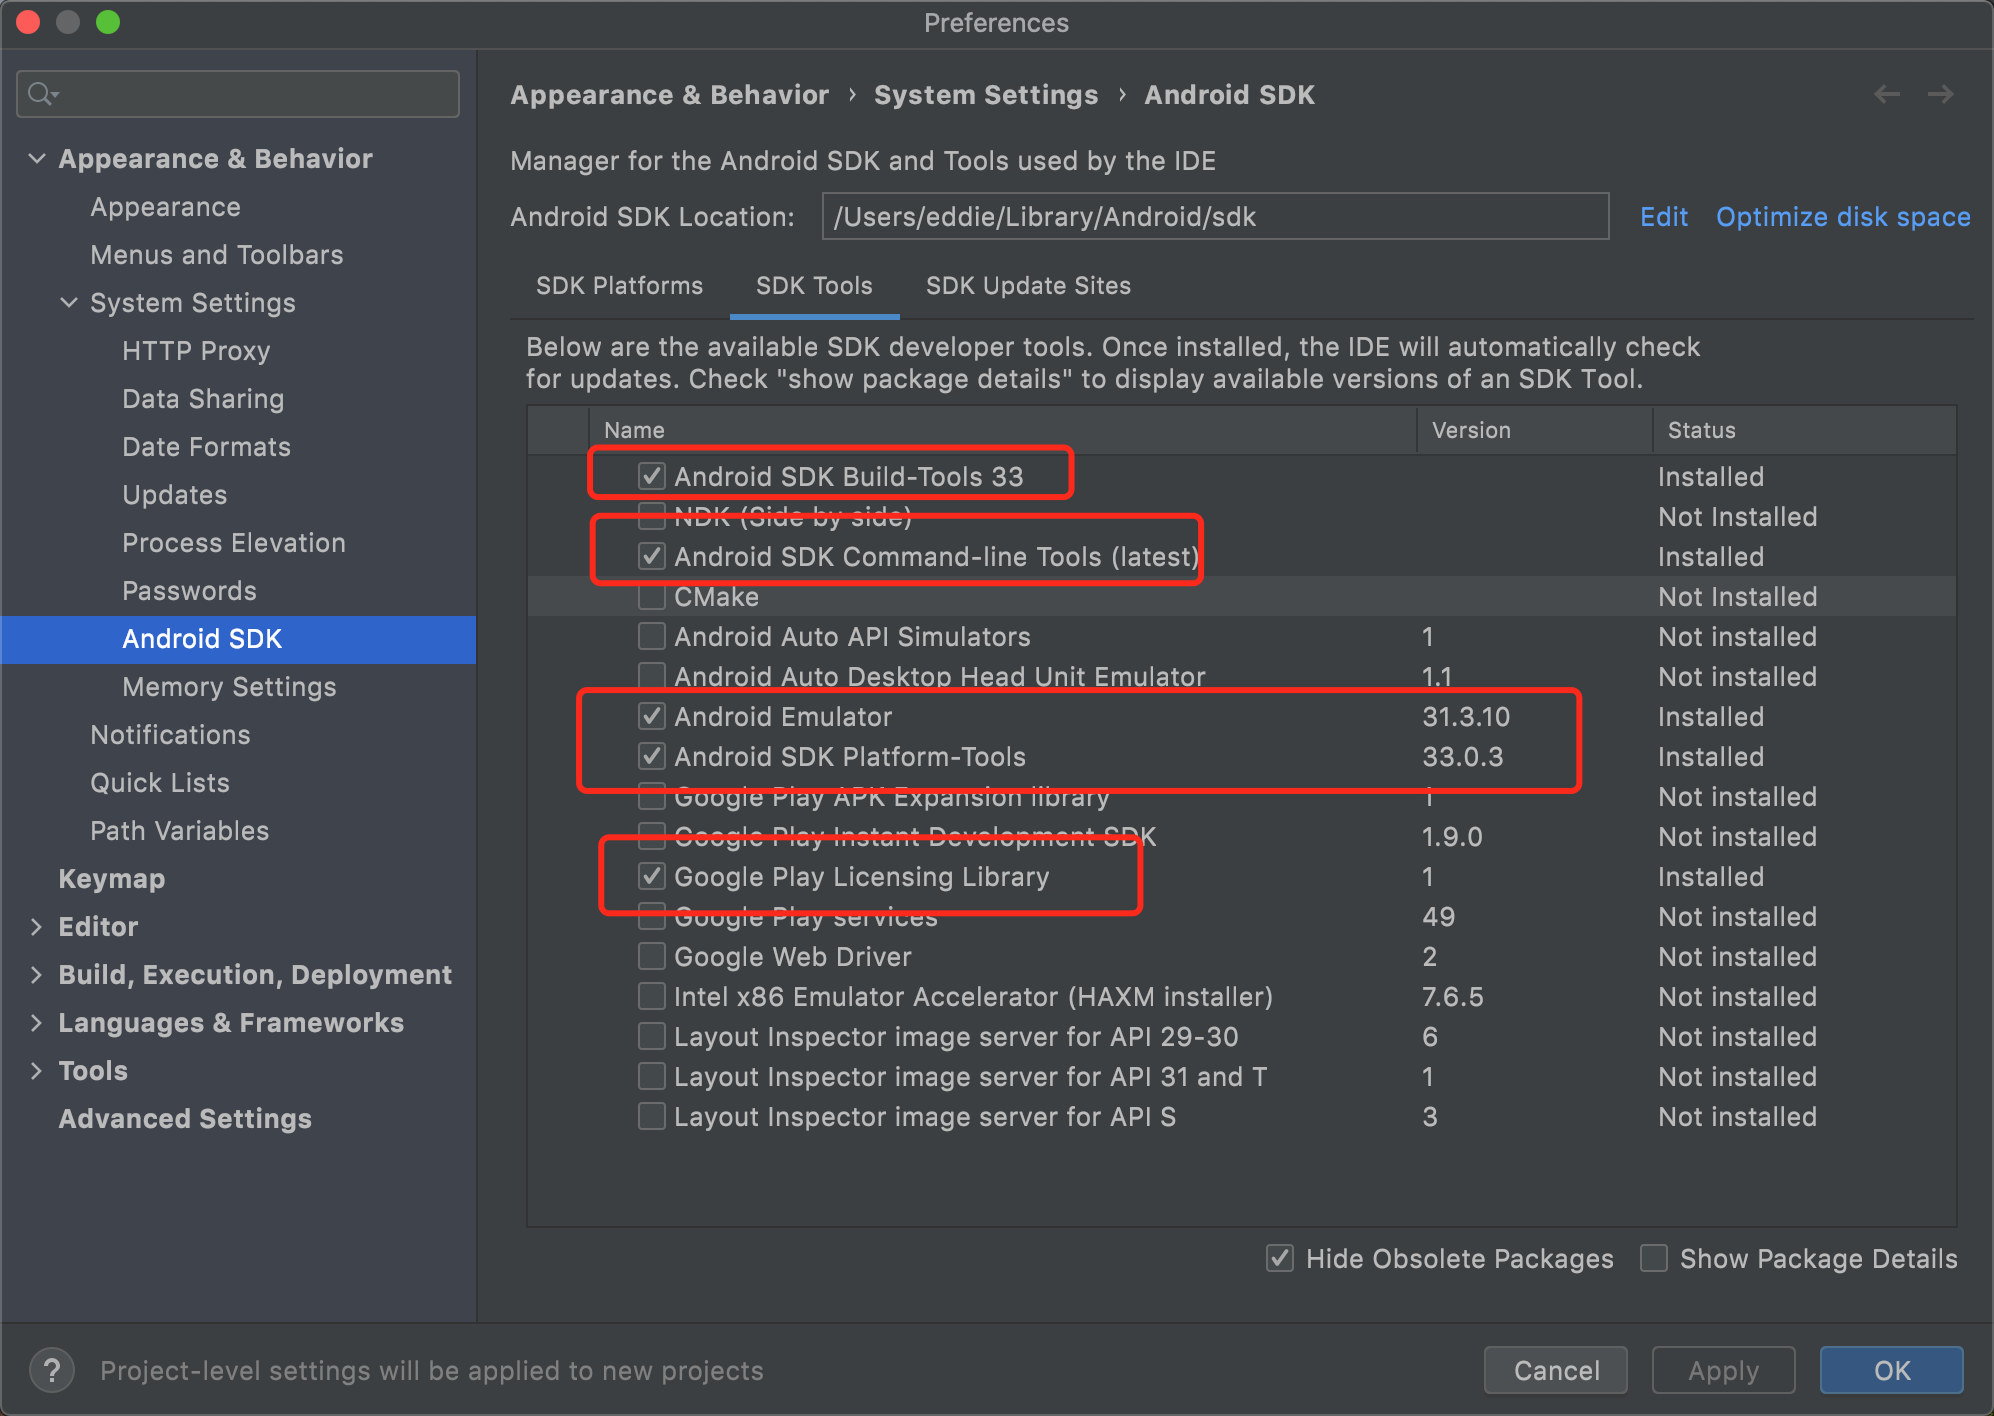Select the SDK Tools tab
Viewport: 1994px width, 1416px height.
[x=814, y=286]
